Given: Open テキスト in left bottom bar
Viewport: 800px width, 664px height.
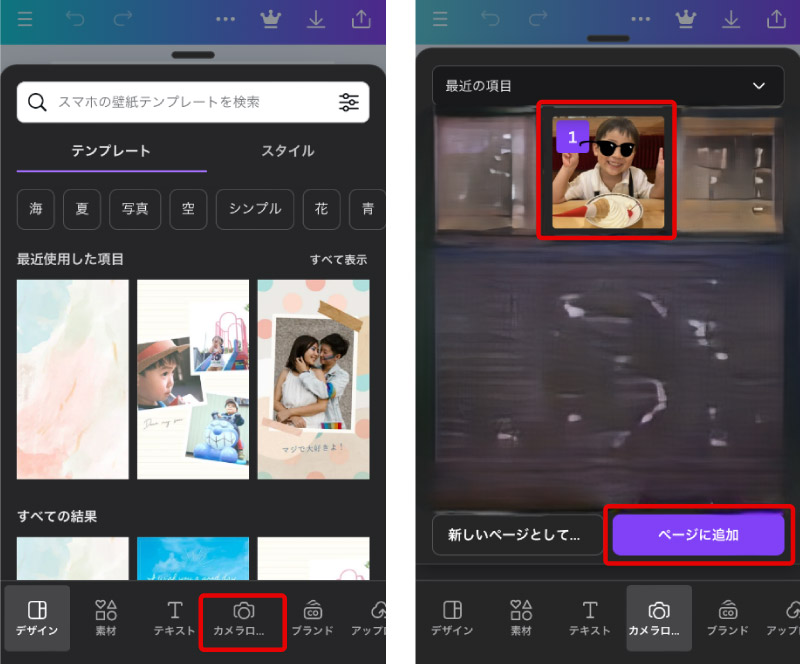Looking at the screenshot, I should (x=174, y=618).
